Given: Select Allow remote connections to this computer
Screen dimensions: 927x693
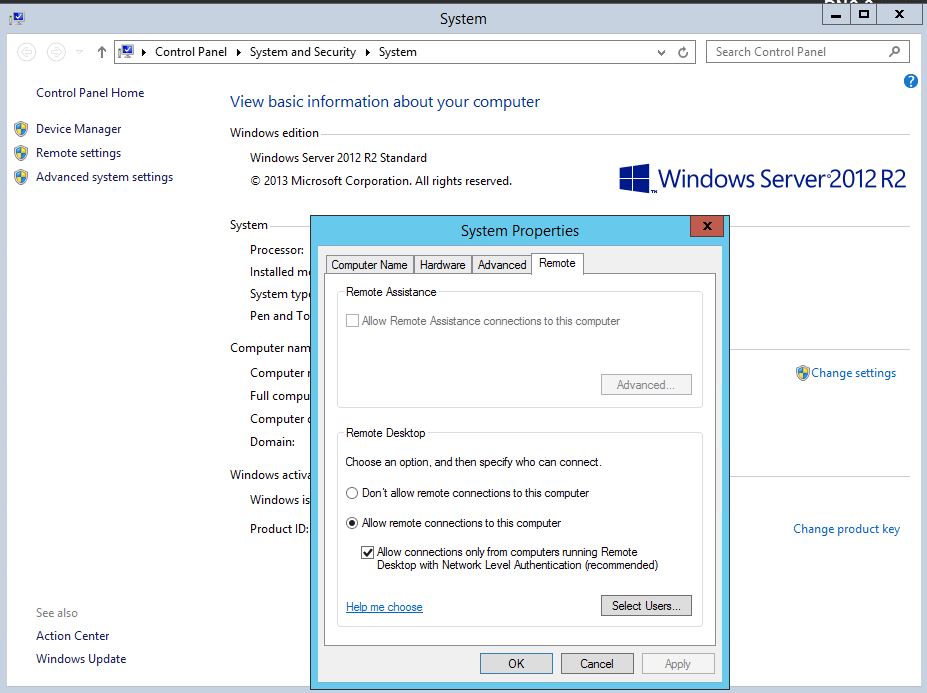Looking at the screenshot, I should click(x=351, y=523).
